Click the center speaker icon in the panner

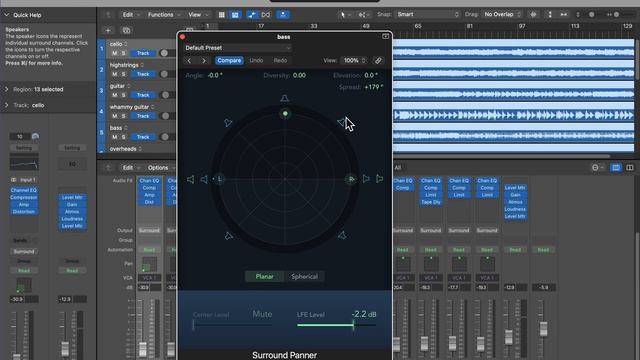[x=284, y=98]
